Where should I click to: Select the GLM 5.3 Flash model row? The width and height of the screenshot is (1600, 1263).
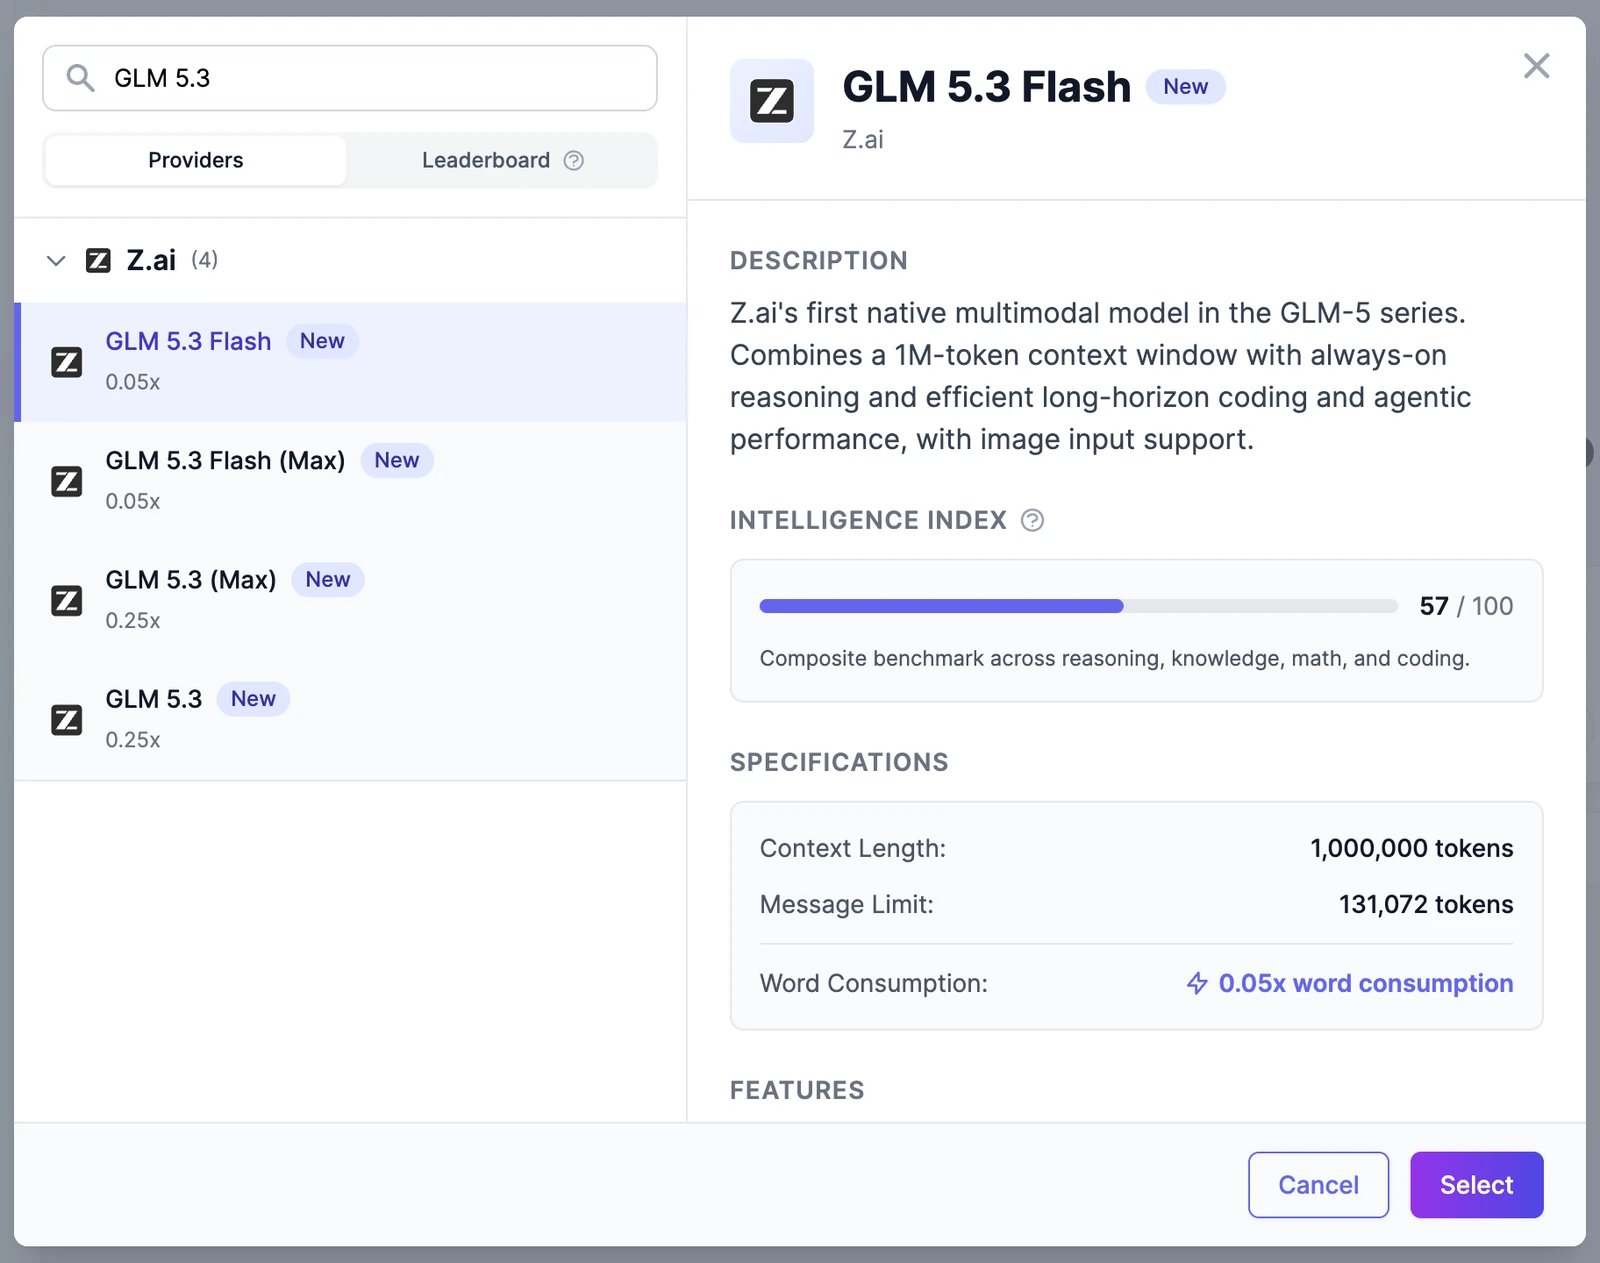coord(350,361)
